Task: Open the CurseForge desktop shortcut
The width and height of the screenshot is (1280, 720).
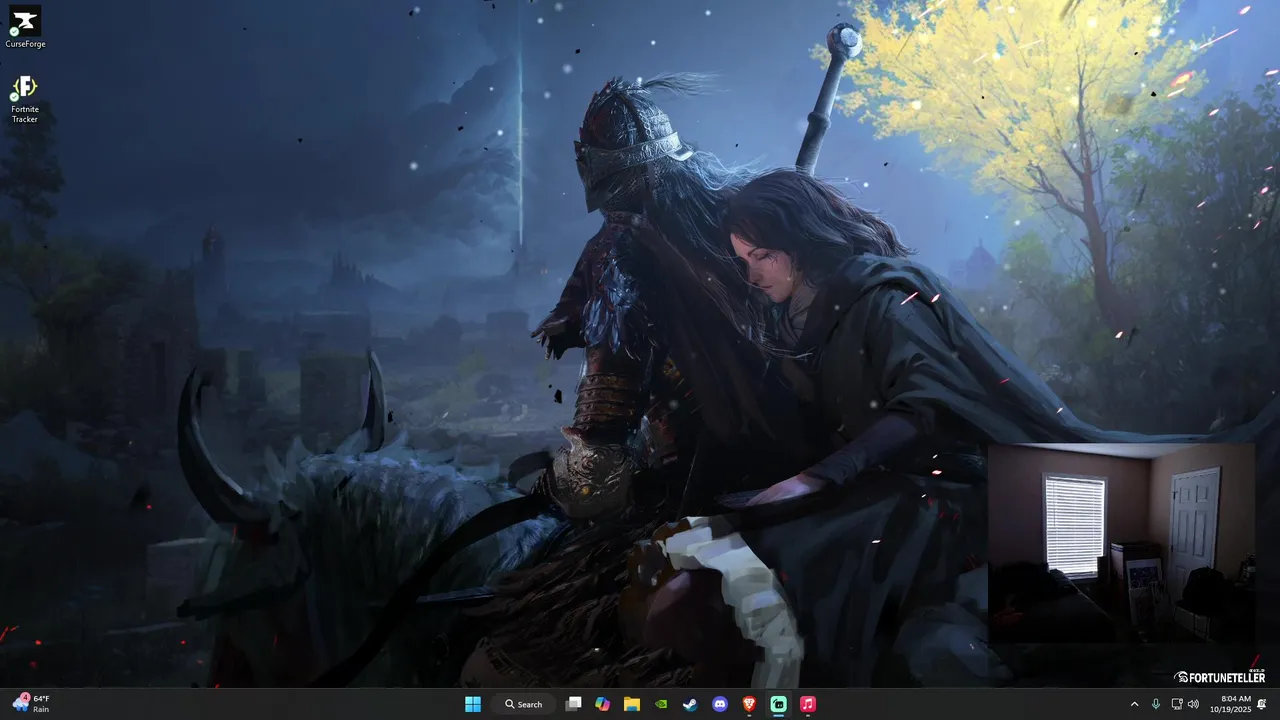Action: click(25, 27)
